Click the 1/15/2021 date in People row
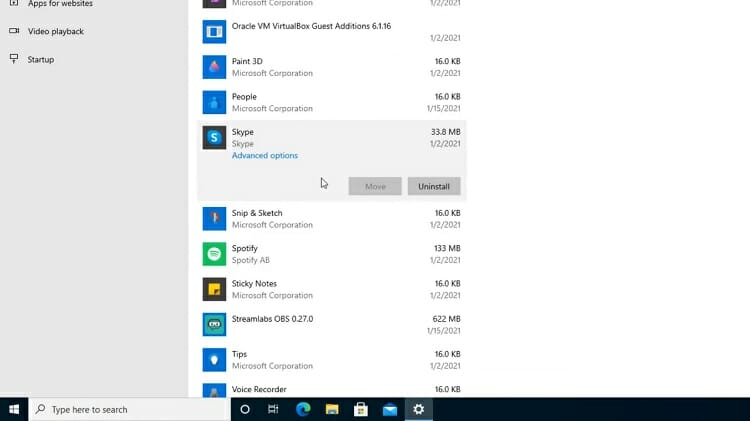The image size is (750, 421). click(443, 109)
